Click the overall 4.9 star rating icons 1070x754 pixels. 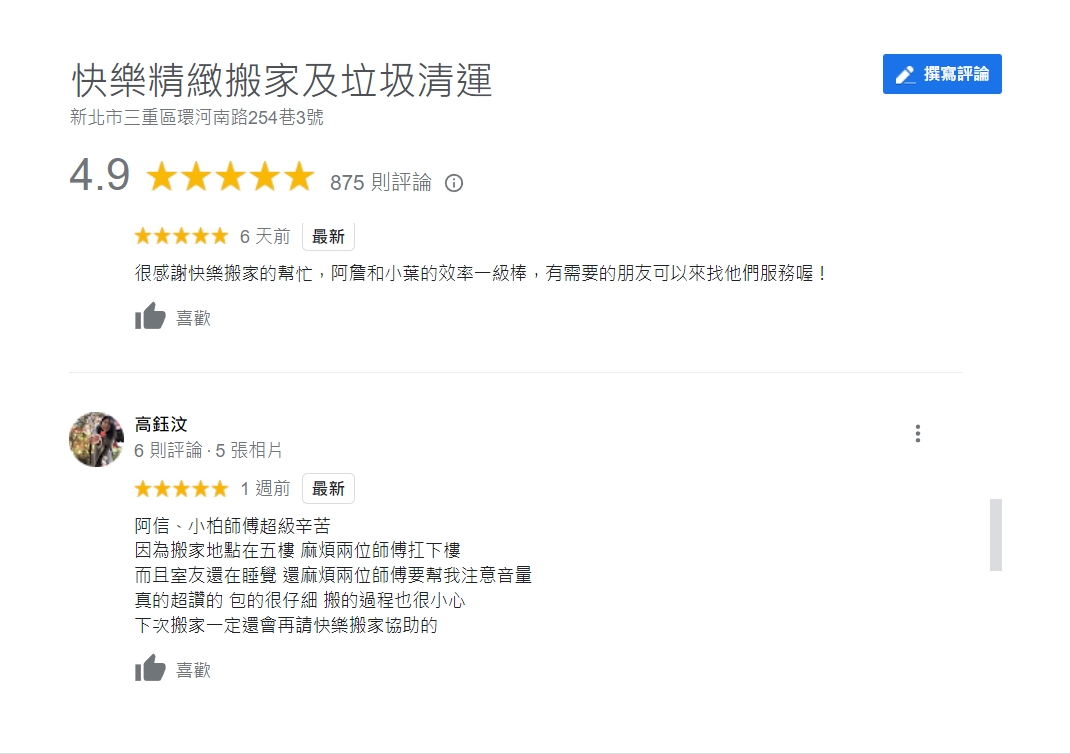point(230,178)
